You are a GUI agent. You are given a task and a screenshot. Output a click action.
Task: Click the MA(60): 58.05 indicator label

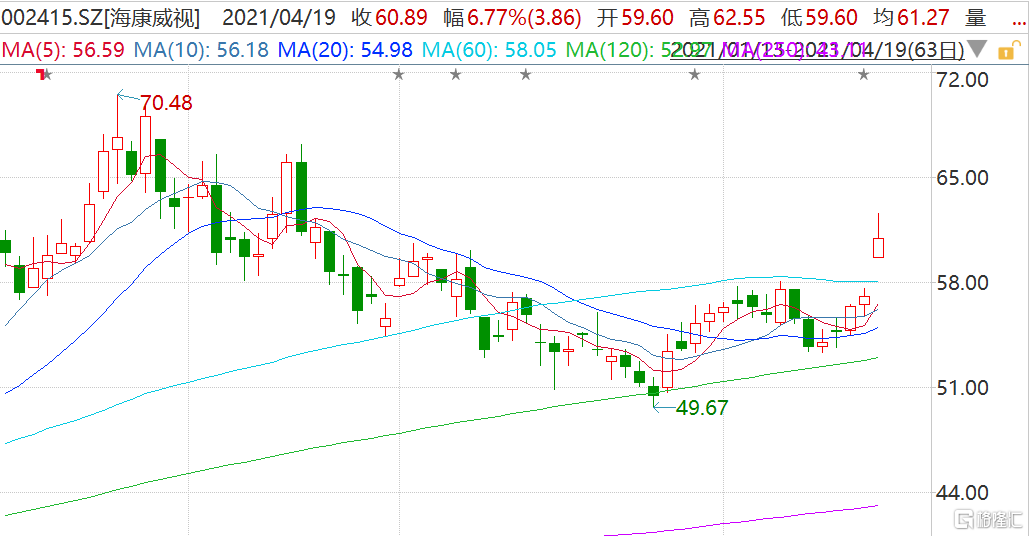(x=489, y=50)
